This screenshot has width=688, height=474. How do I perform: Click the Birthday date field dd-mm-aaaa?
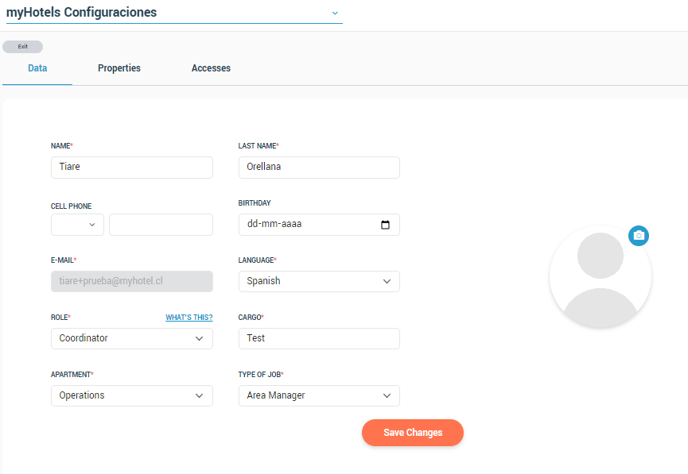pos(319,225)
